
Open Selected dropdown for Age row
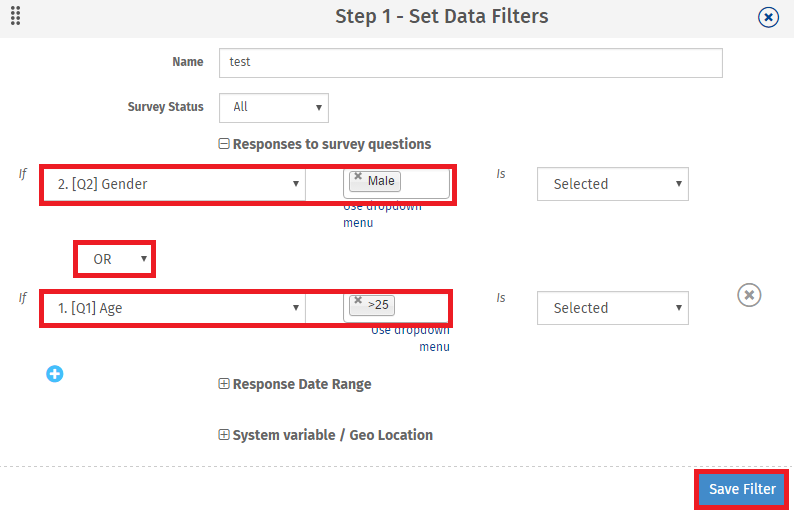pos(612,308)
